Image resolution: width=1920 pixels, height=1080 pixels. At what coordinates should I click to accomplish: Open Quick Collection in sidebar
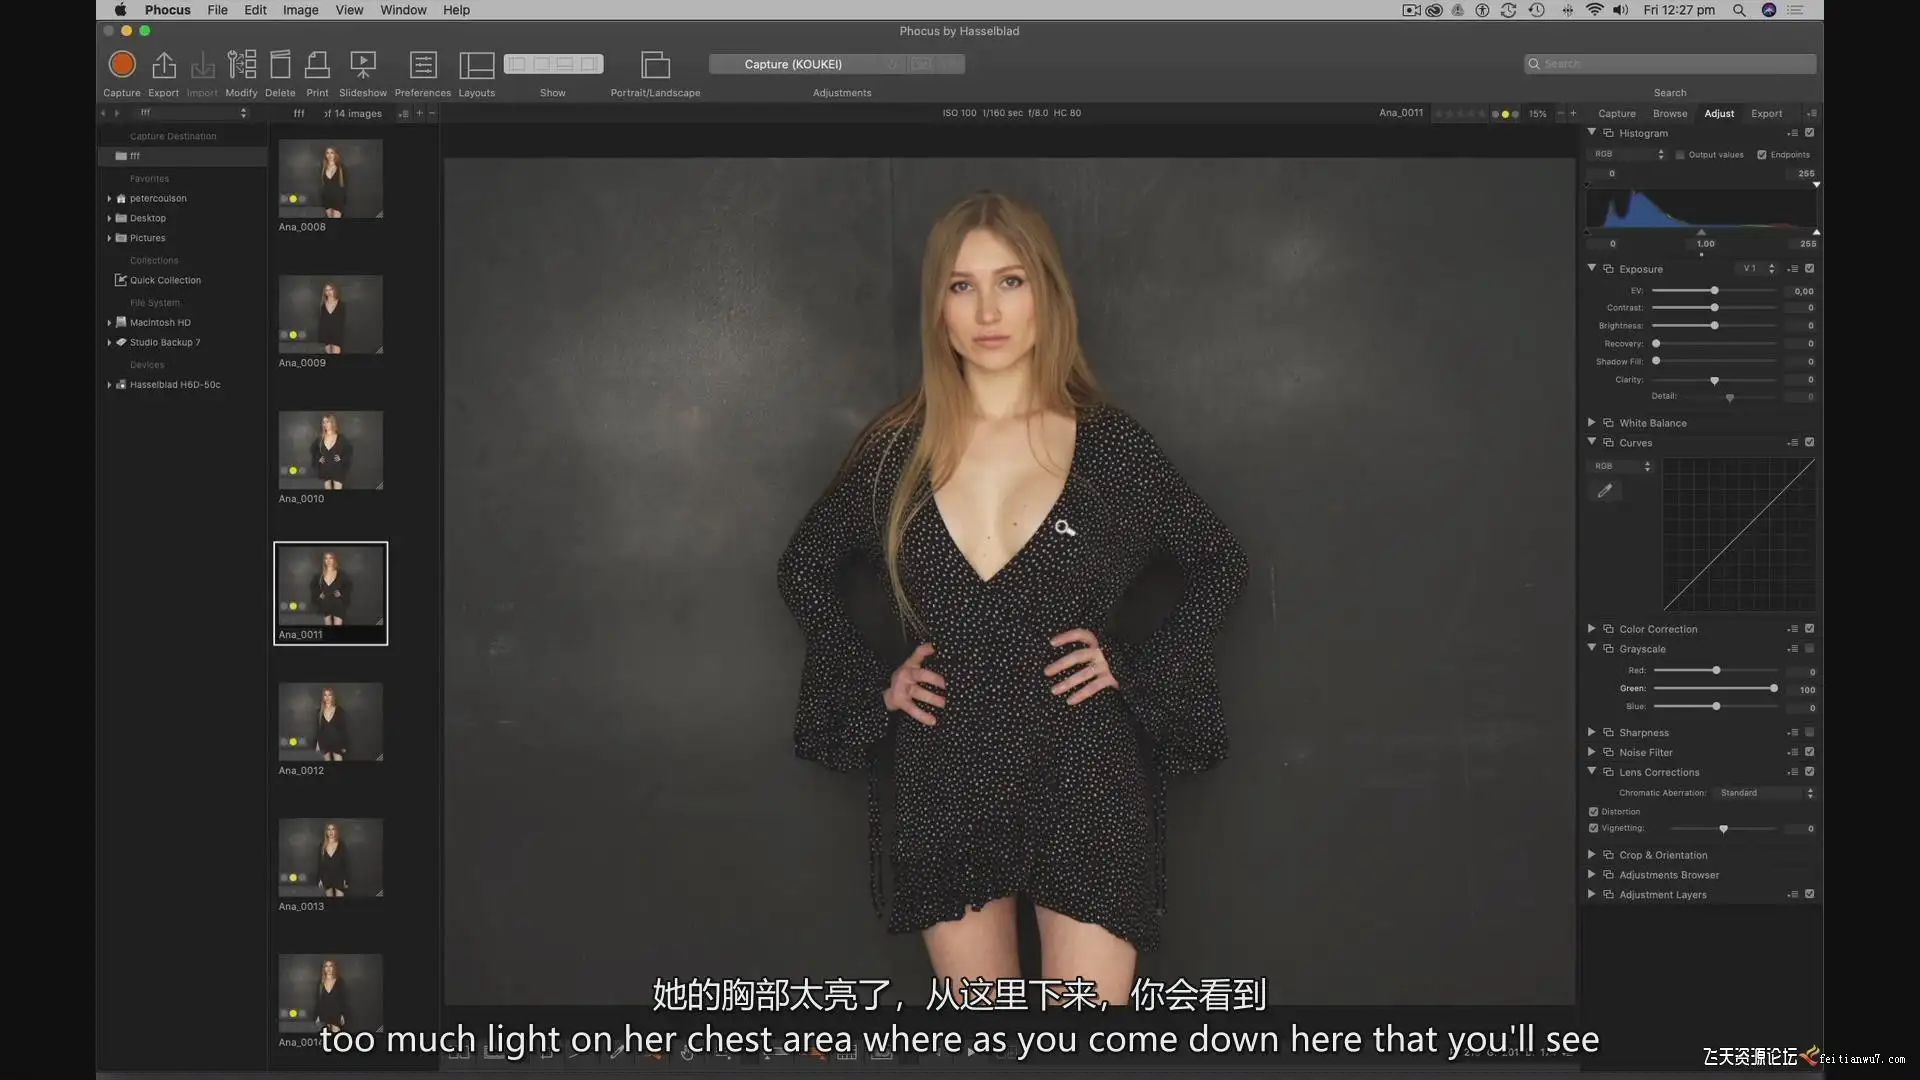coord(165,281)
